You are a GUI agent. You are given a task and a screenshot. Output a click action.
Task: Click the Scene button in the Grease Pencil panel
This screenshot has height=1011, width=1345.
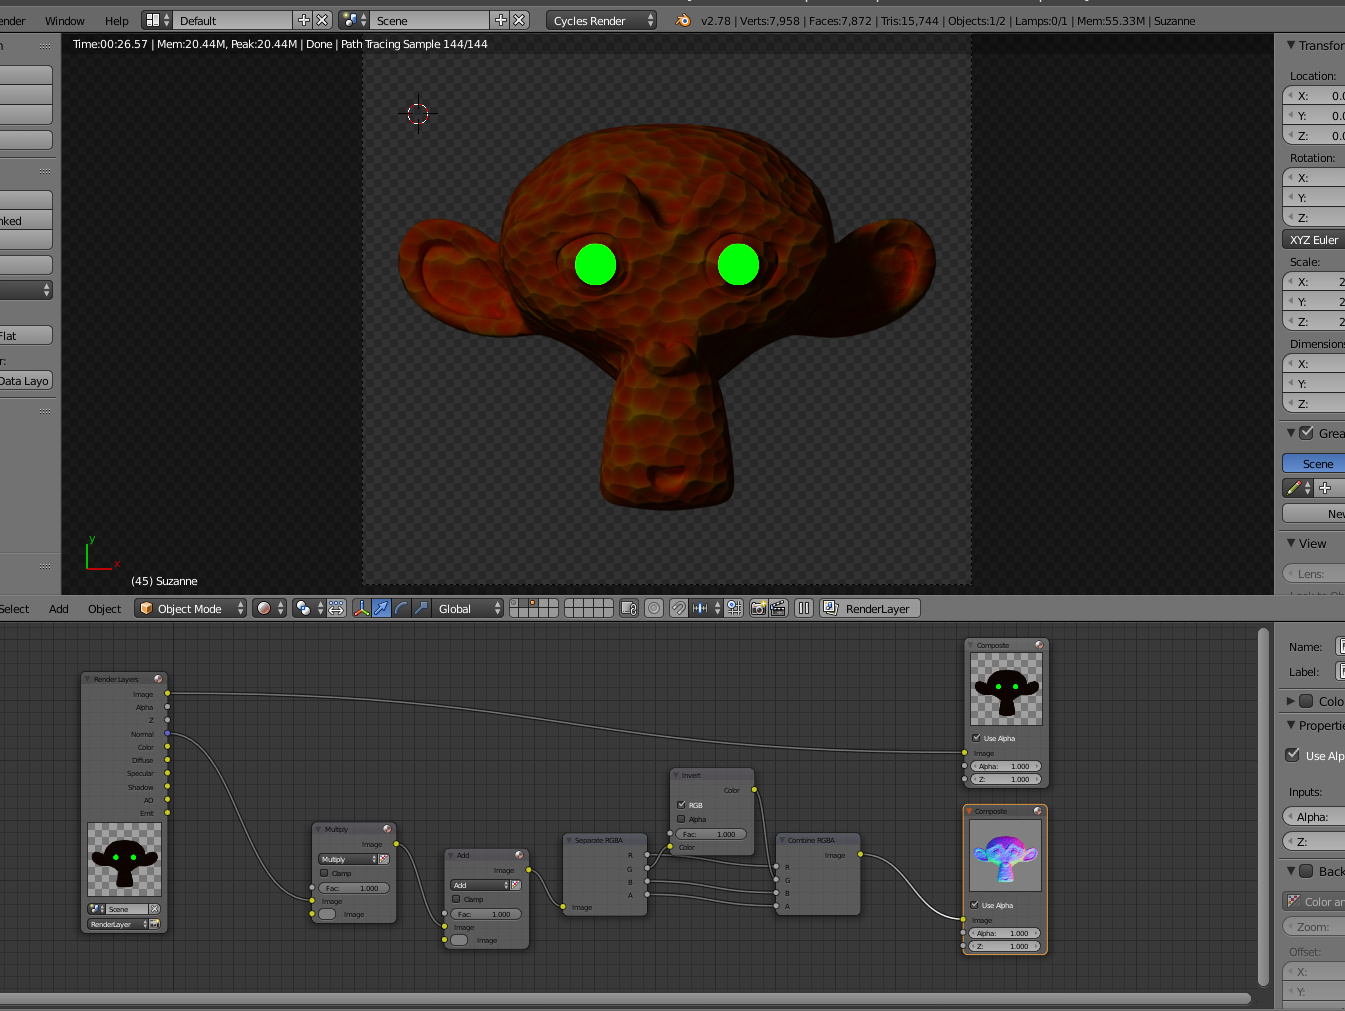pyautogui.click(x=1314, y=463)
